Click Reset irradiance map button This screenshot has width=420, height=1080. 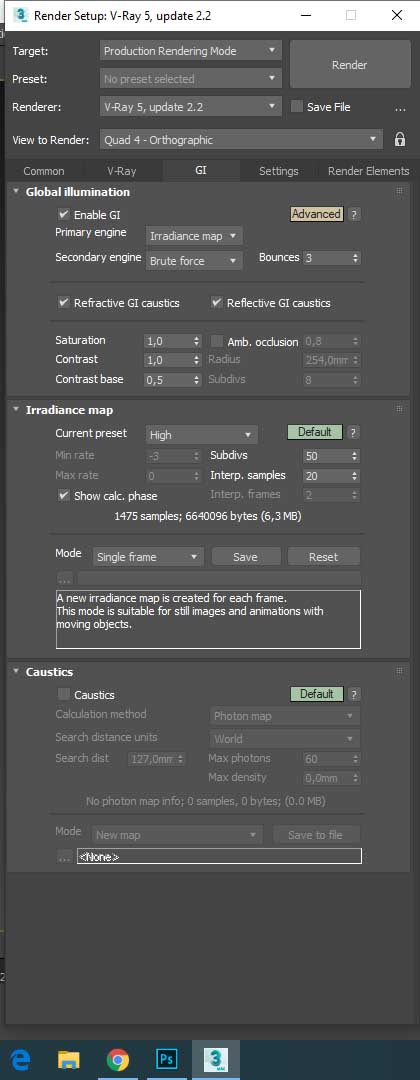tap(324, 557)
